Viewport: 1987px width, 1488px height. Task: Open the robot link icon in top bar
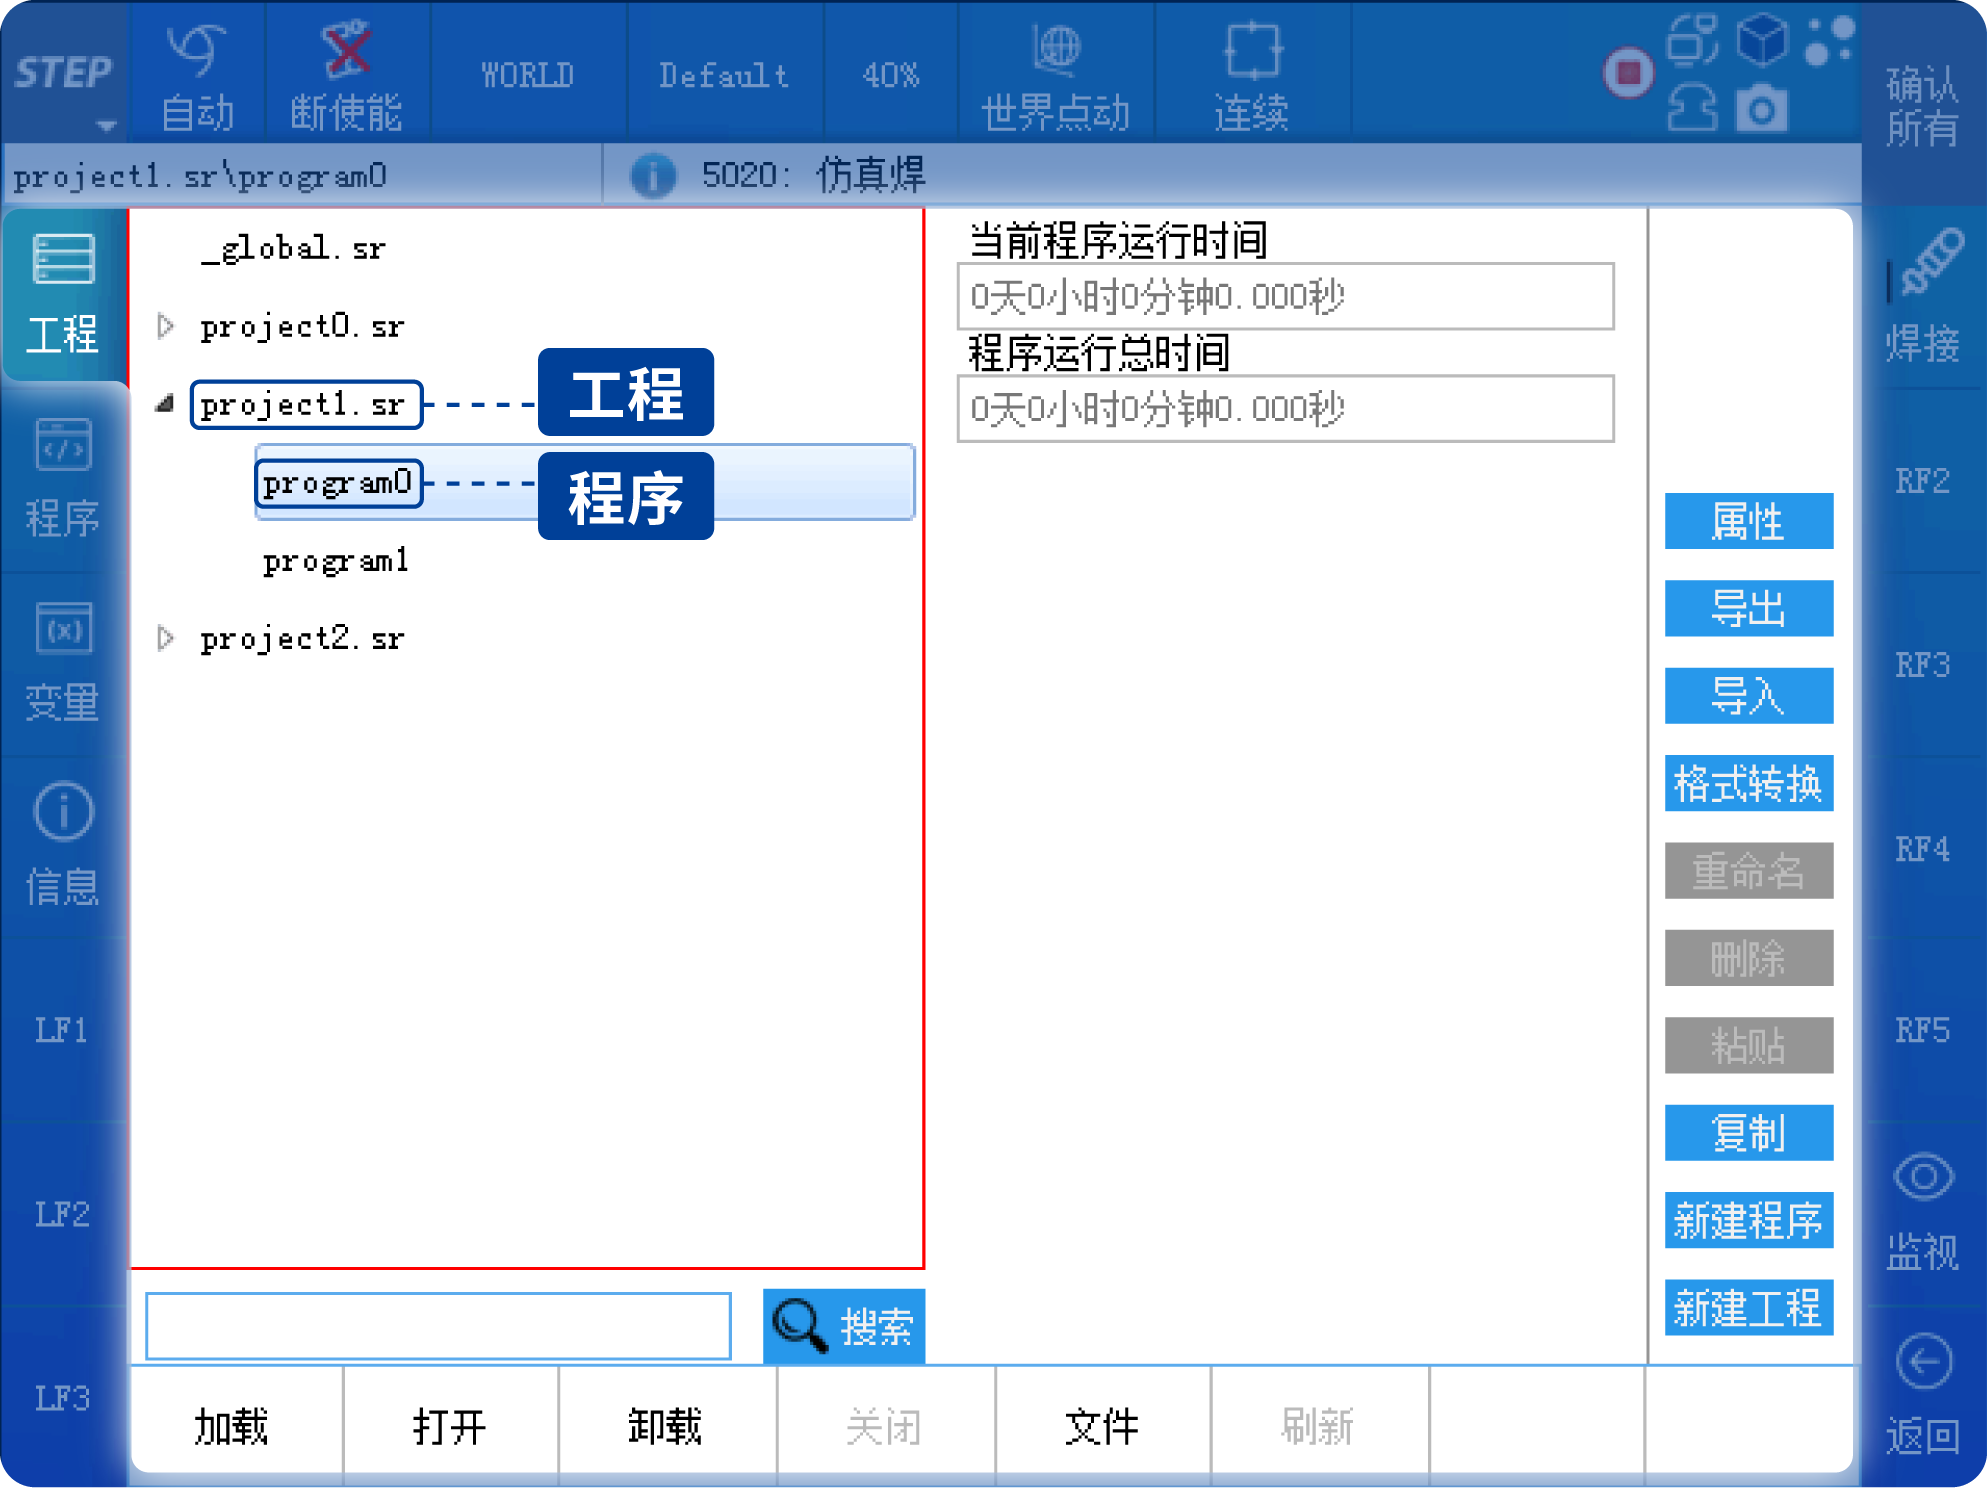[1692, 39]
